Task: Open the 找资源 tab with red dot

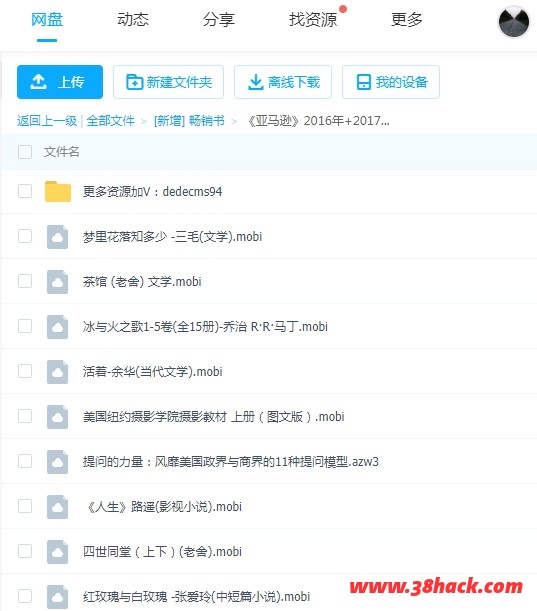Action: (x=313, y=19)
